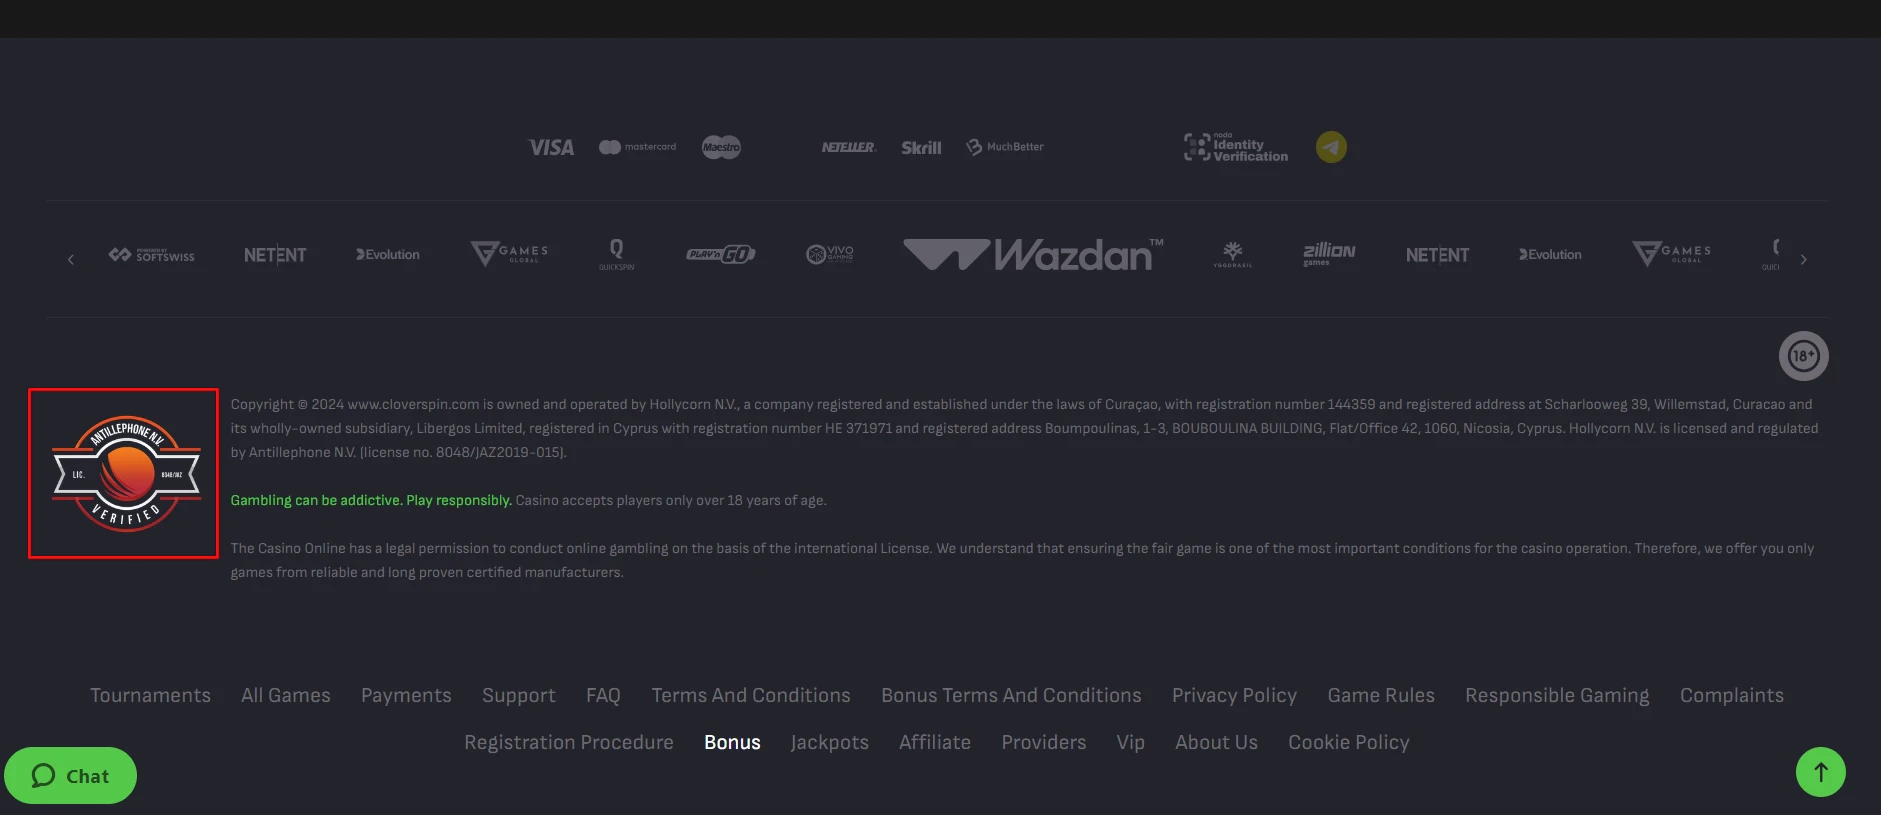1881x815 pixels.
Task: Click the Play'n GO provider logo
Action: pos(720,255)
